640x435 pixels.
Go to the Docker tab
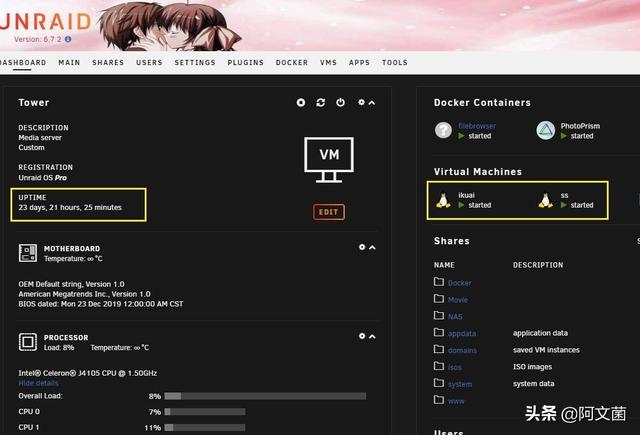click(x=292, y=62)
